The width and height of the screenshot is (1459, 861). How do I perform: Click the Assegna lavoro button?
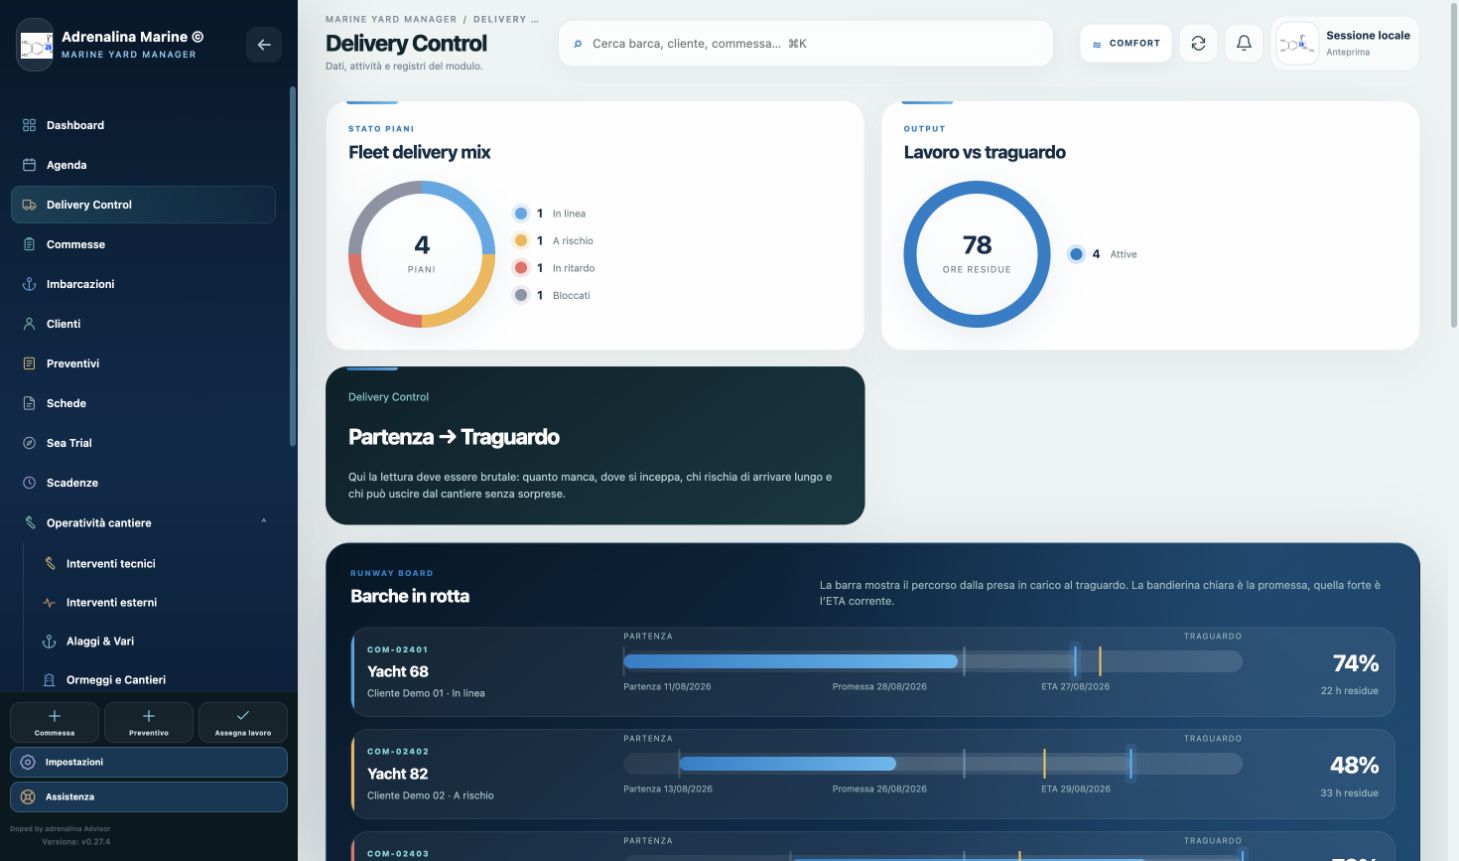tap(243, 722)
